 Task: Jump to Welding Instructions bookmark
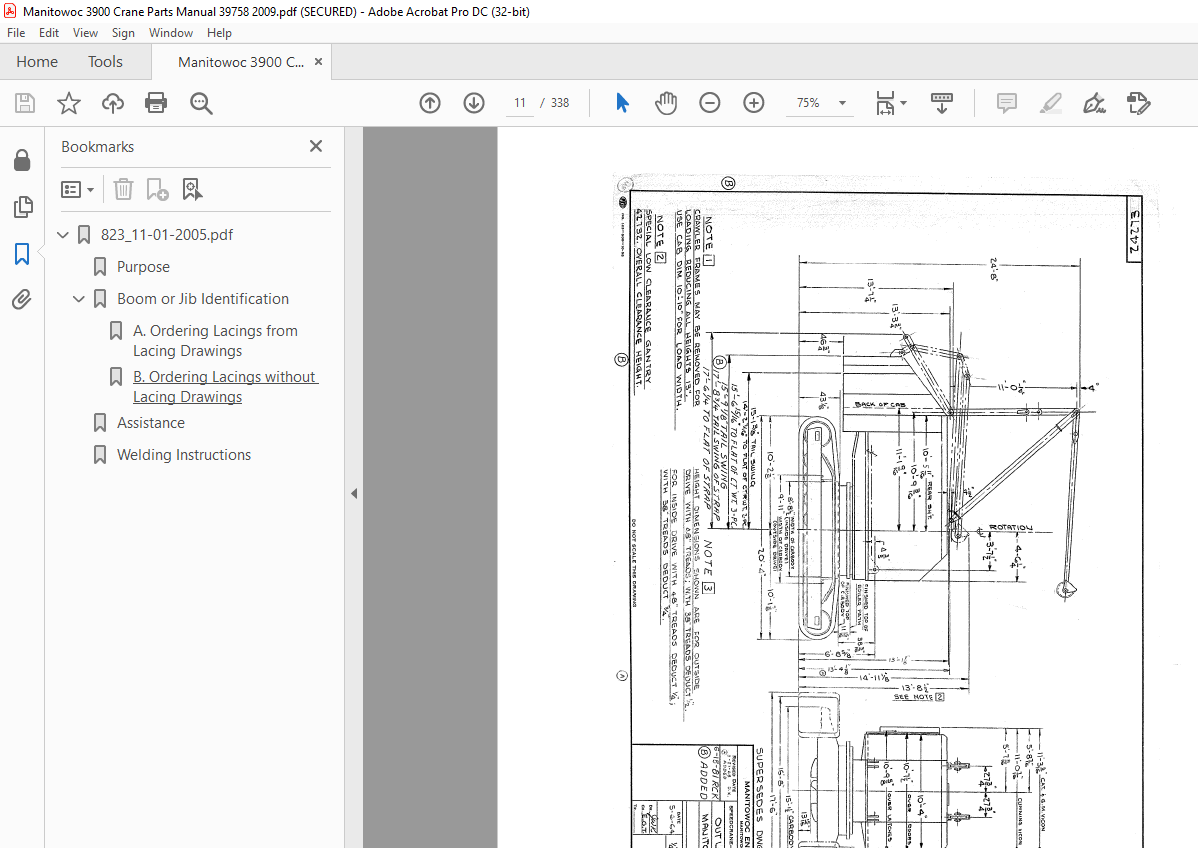click(183, 455)
